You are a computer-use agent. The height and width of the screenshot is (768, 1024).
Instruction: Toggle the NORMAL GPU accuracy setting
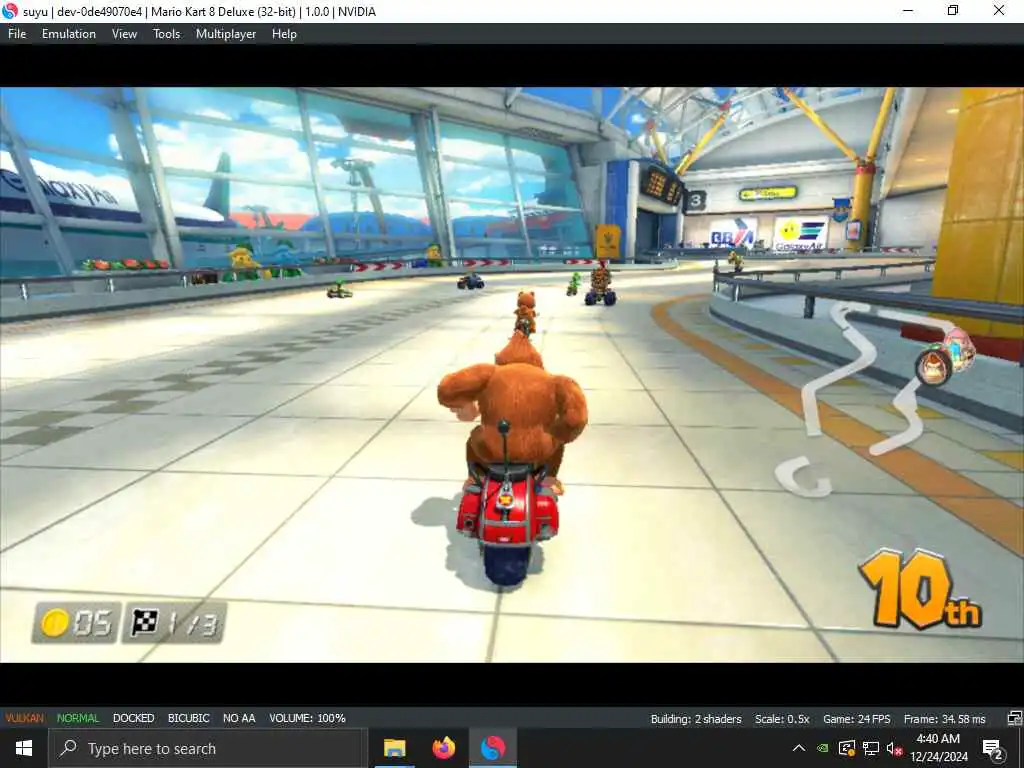click(78, 718)
